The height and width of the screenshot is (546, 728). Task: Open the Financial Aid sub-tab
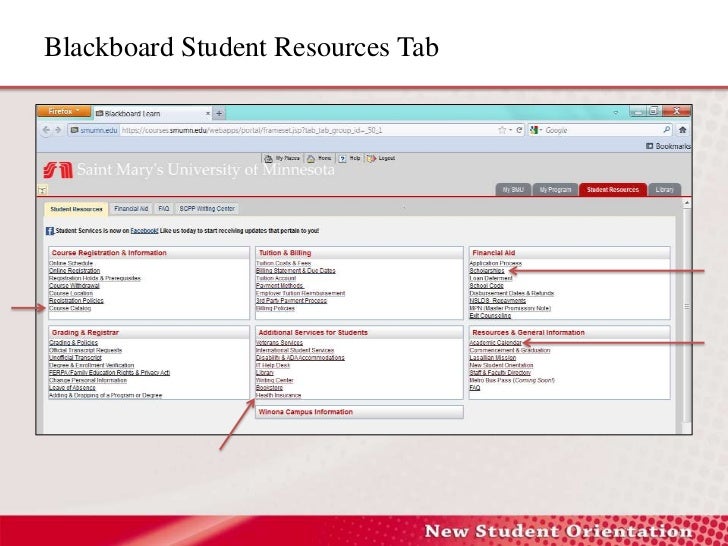click(x=131, y=209)
